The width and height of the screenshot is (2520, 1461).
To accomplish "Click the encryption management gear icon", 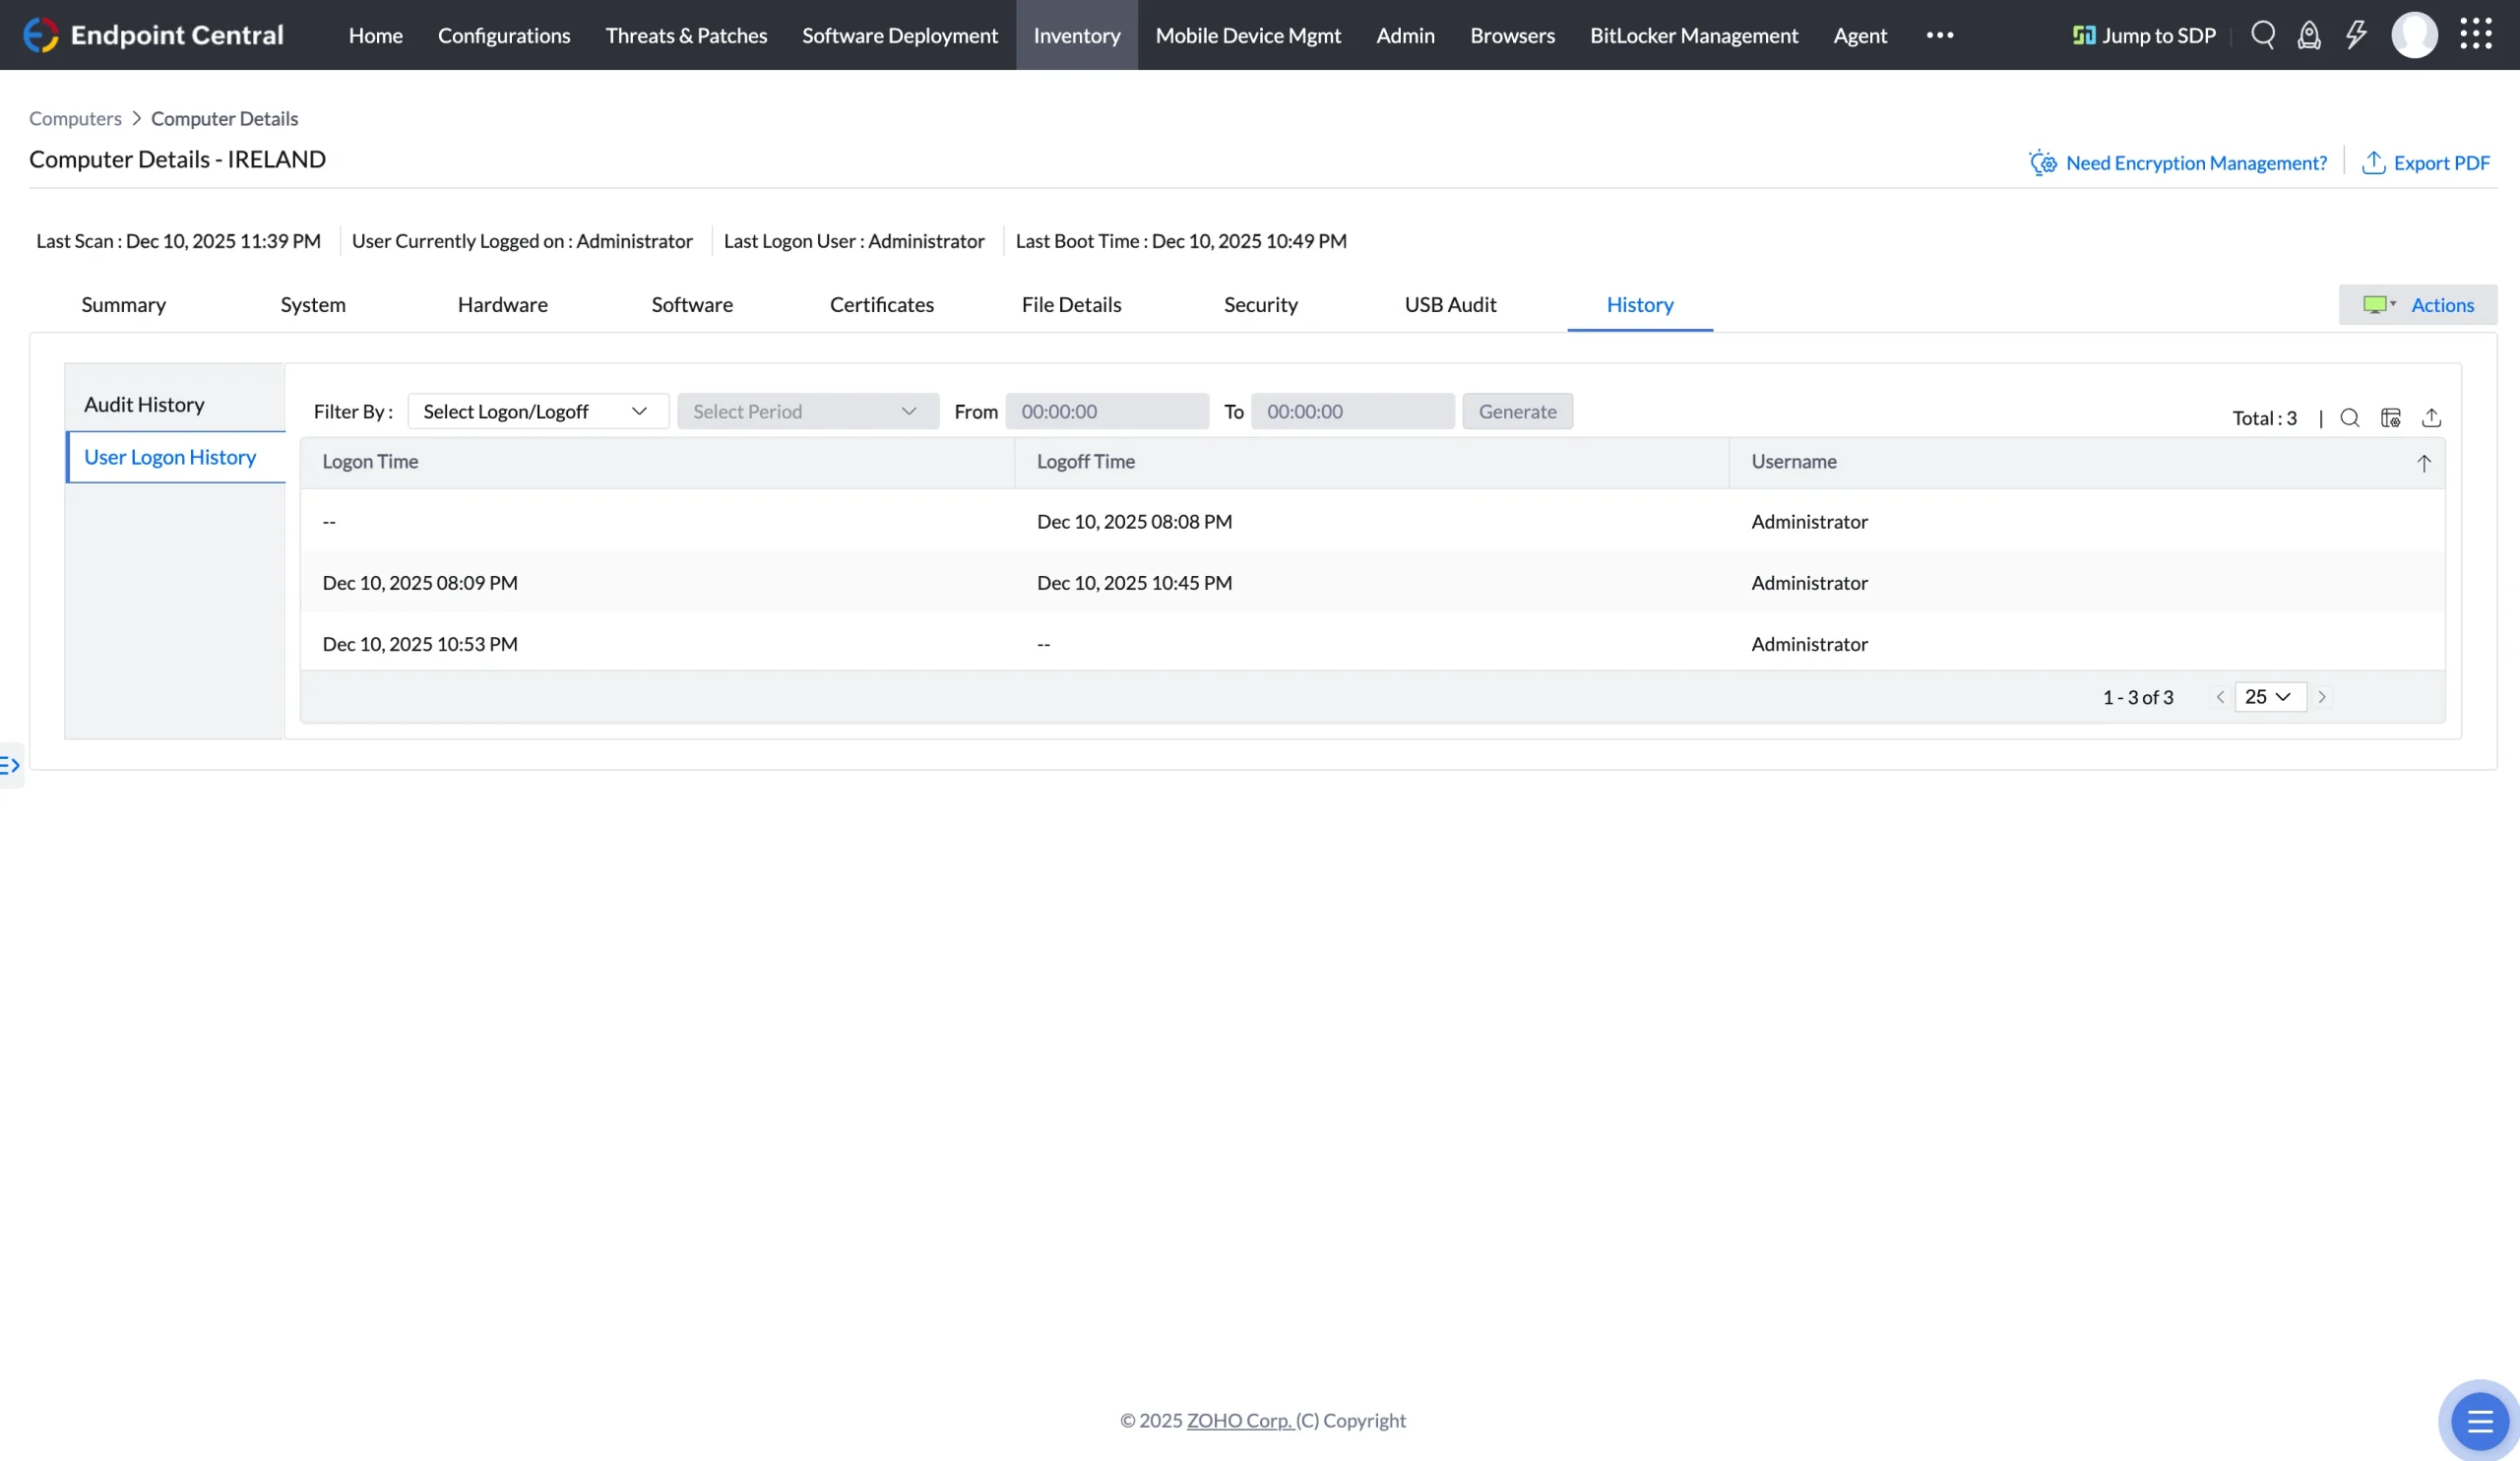I will click(2042, 162).
